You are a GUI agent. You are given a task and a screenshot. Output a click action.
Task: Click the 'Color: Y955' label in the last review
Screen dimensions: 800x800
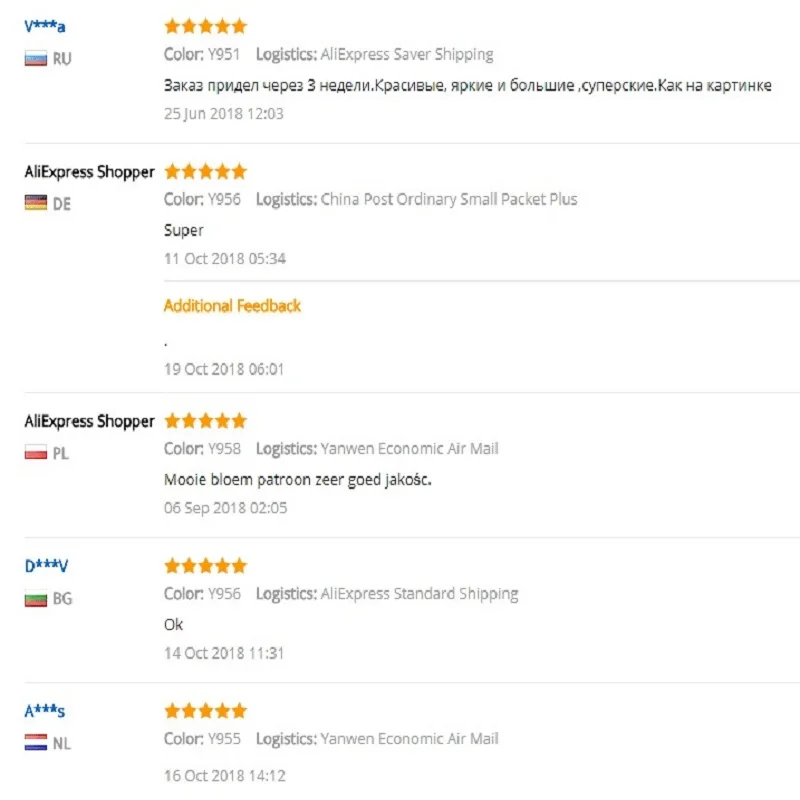[x=202, y=739]
